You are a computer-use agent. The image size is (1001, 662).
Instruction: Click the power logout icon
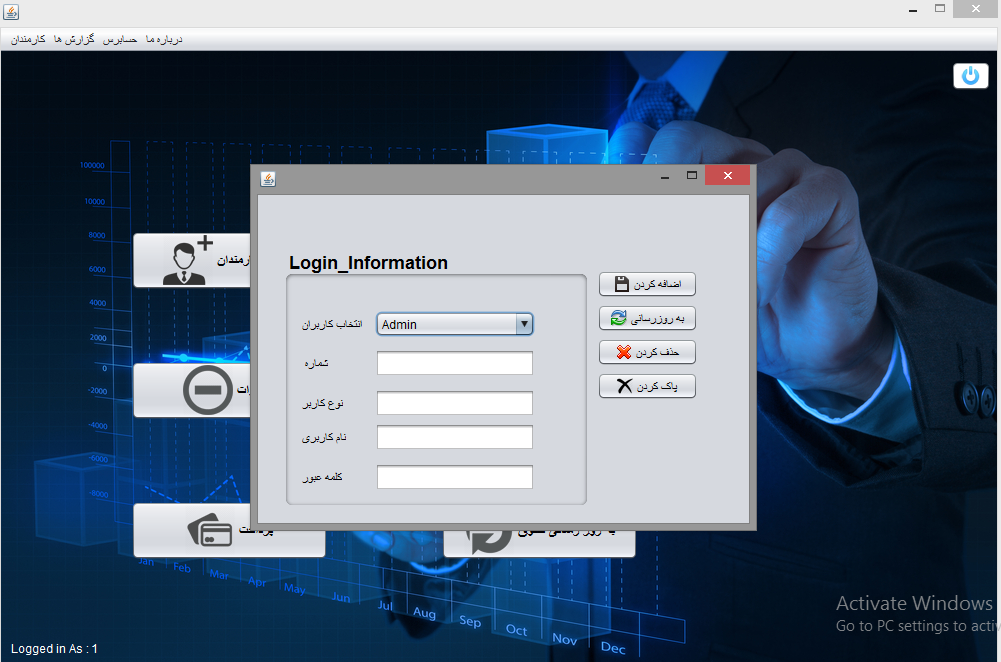(970, 76)
